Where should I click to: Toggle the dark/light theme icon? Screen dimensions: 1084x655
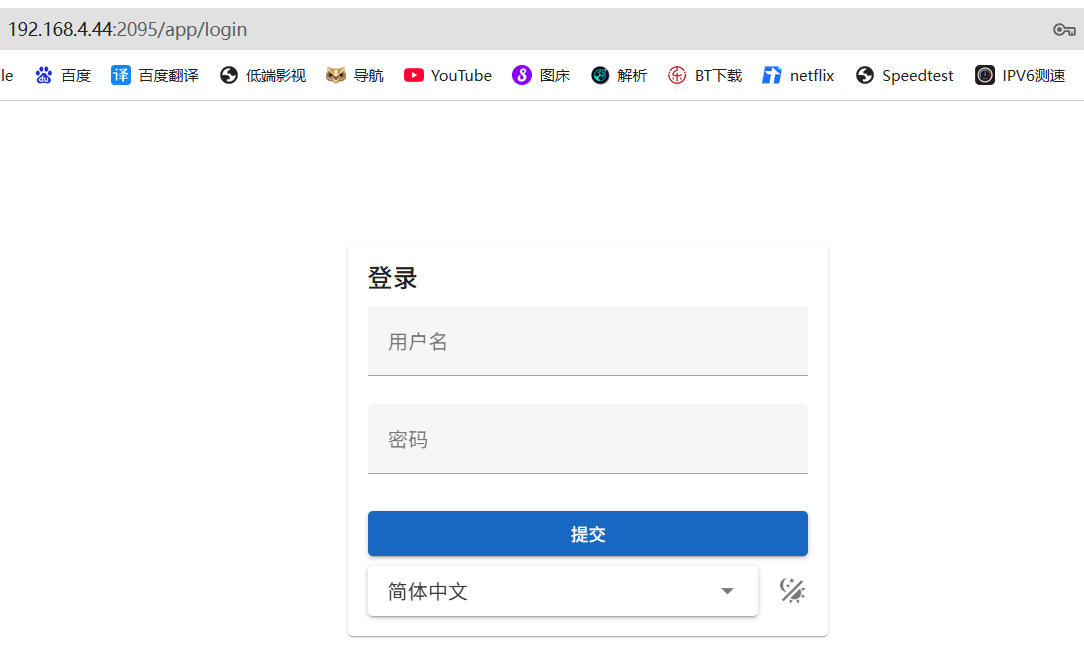pos(792,591)
